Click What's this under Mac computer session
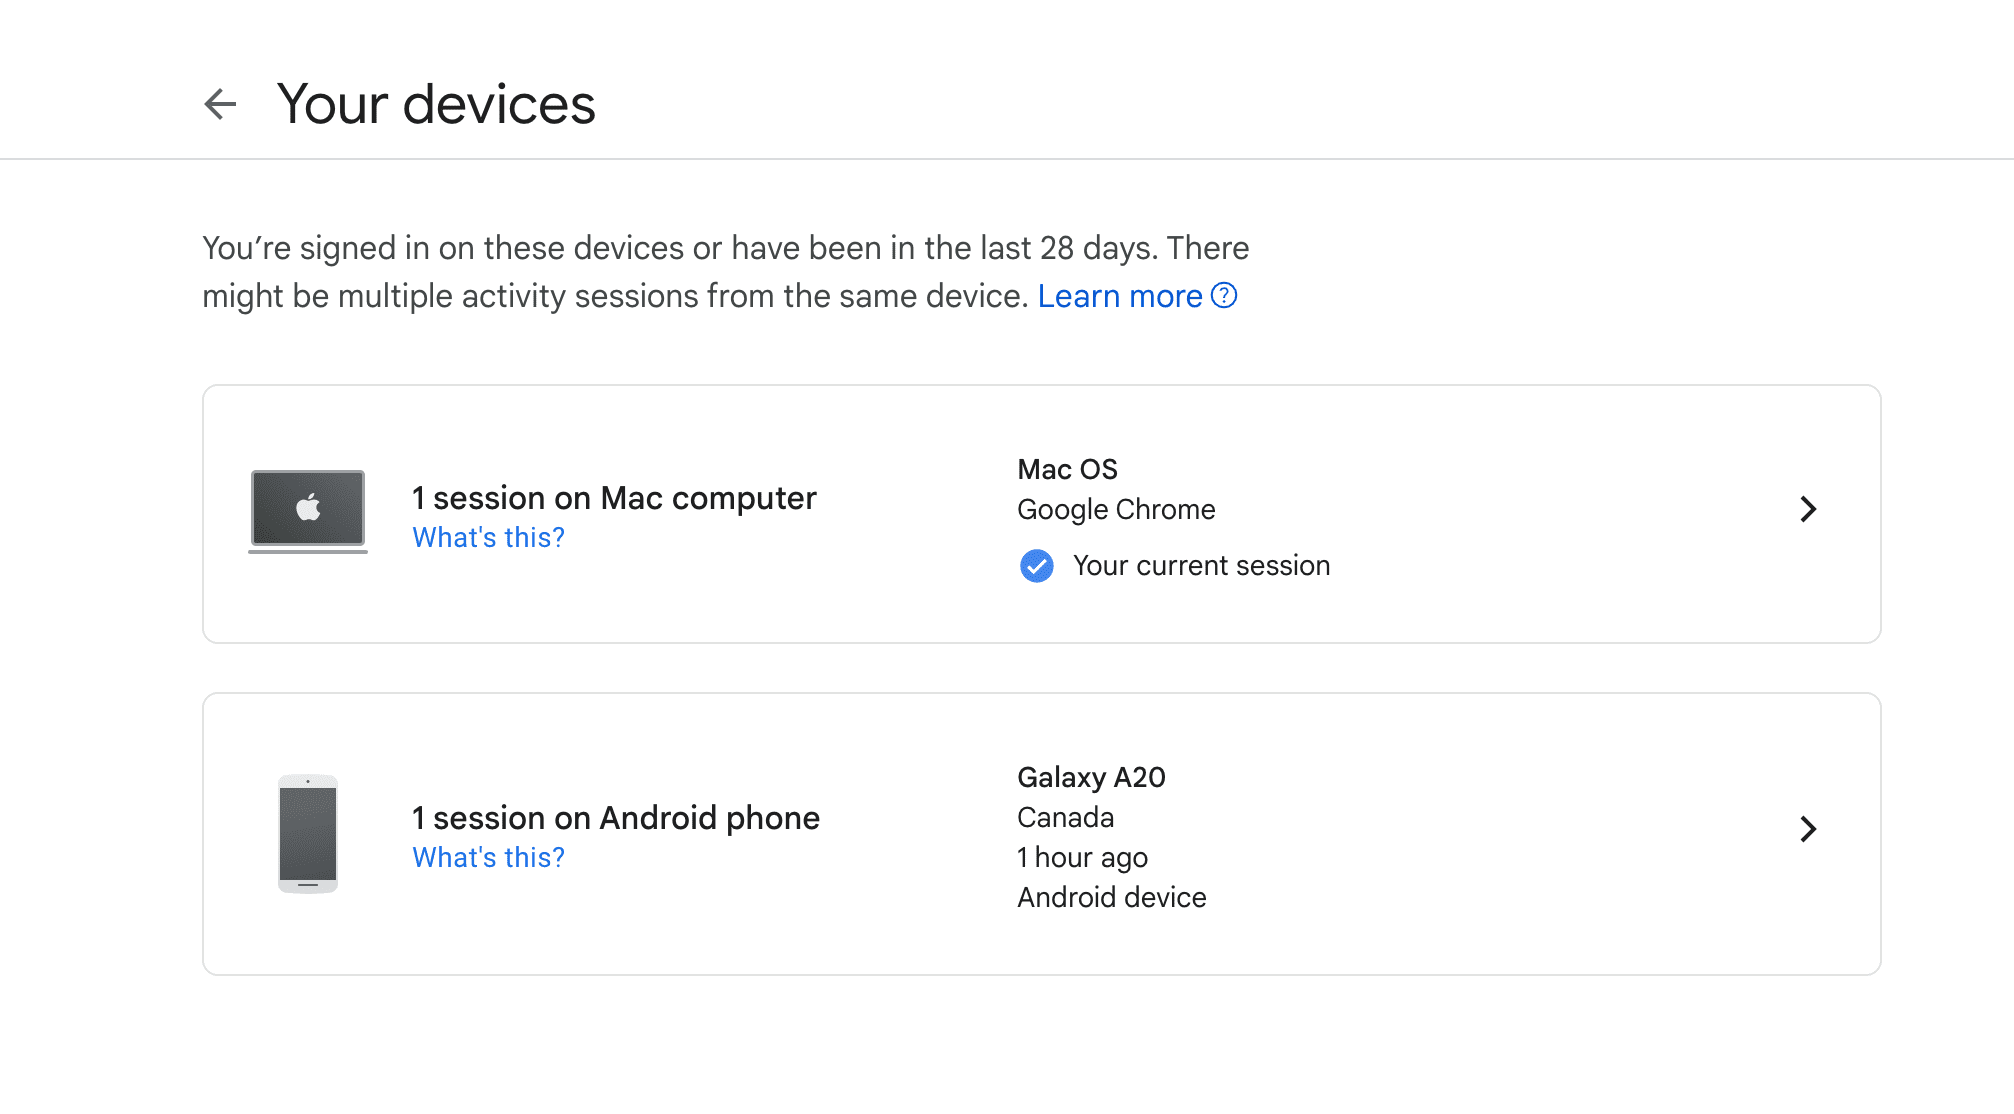2014x1114 pixels. tap(487, 537)
